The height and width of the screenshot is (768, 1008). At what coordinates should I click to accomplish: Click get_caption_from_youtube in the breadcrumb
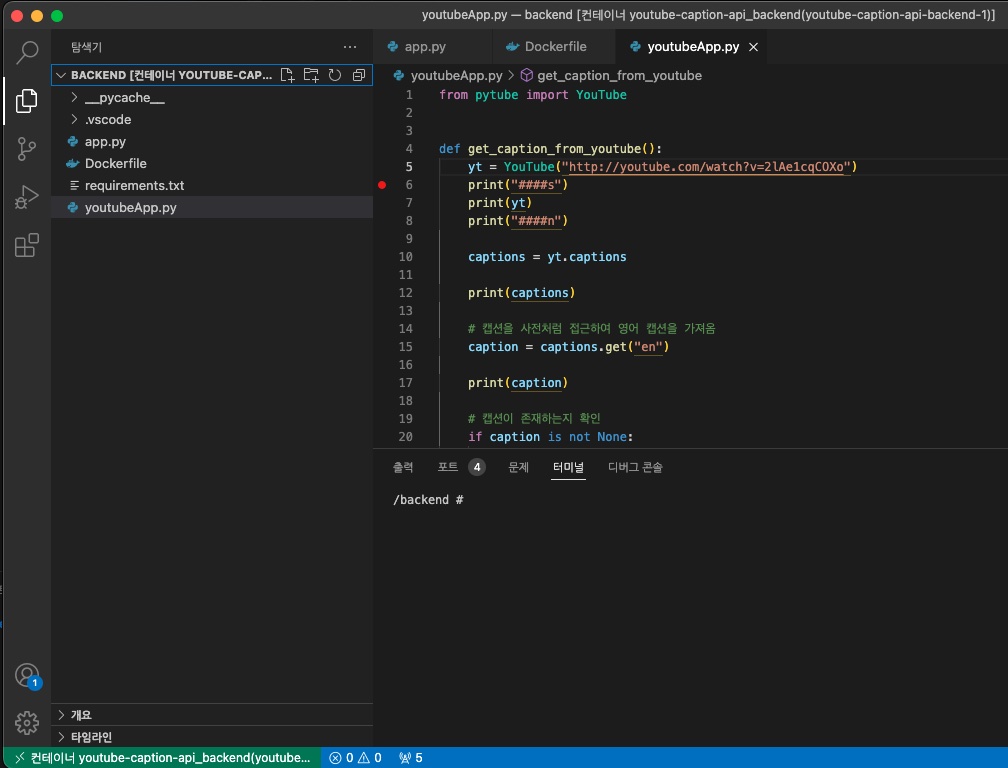(x=619, y=76)
